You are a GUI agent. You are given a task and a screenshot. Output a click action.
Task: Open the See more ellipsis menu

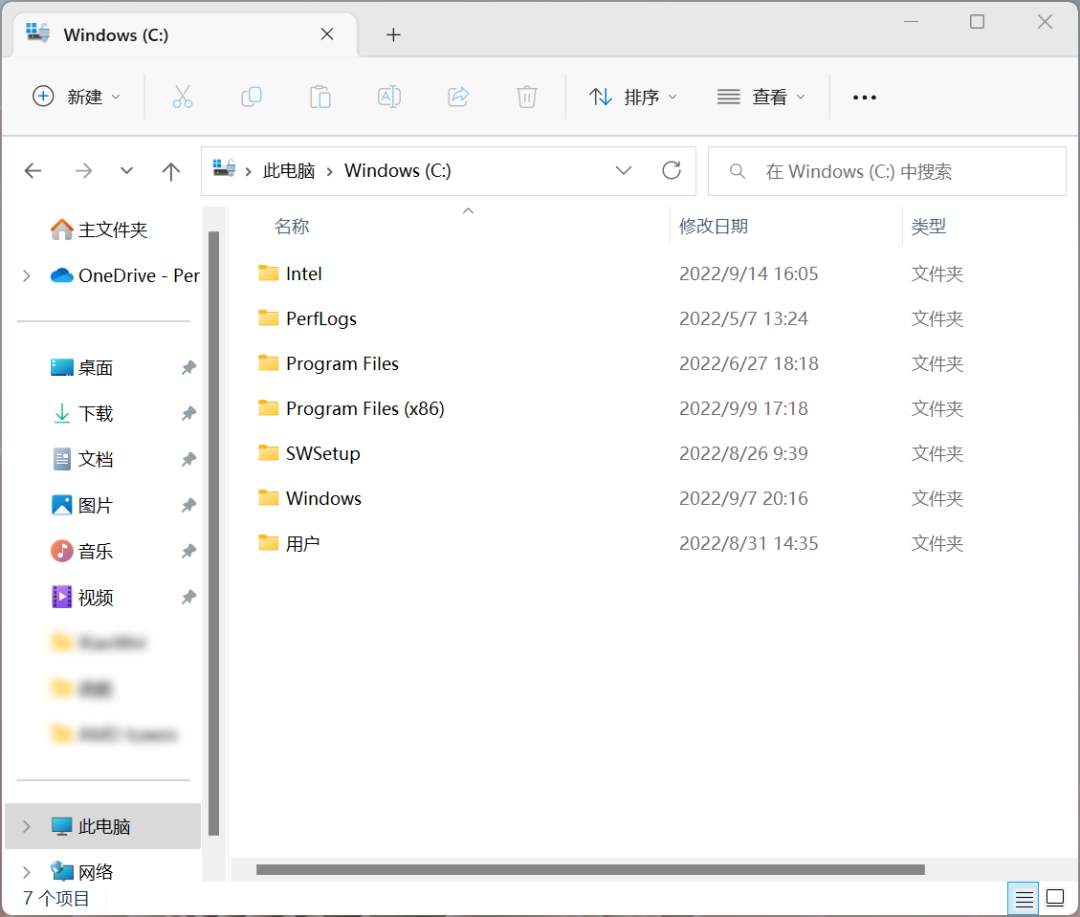pos(864,97)
